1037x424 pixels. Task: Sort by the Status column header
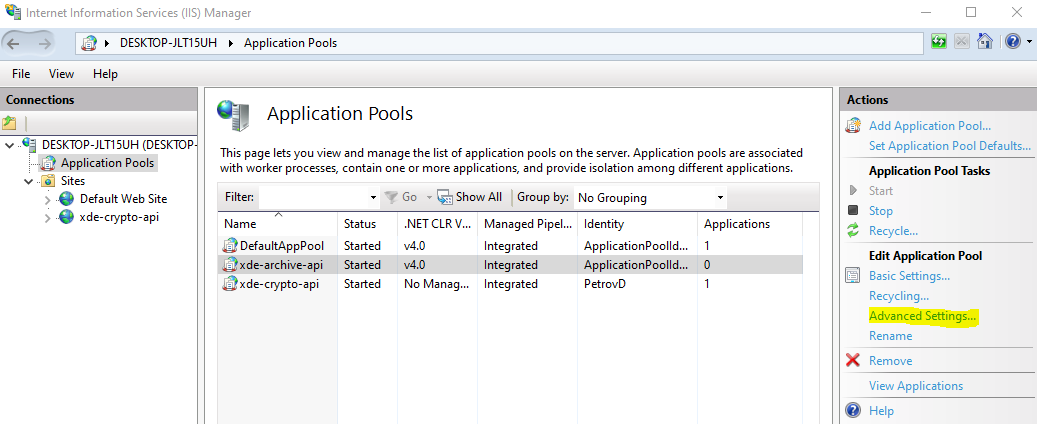click(360, 224)
